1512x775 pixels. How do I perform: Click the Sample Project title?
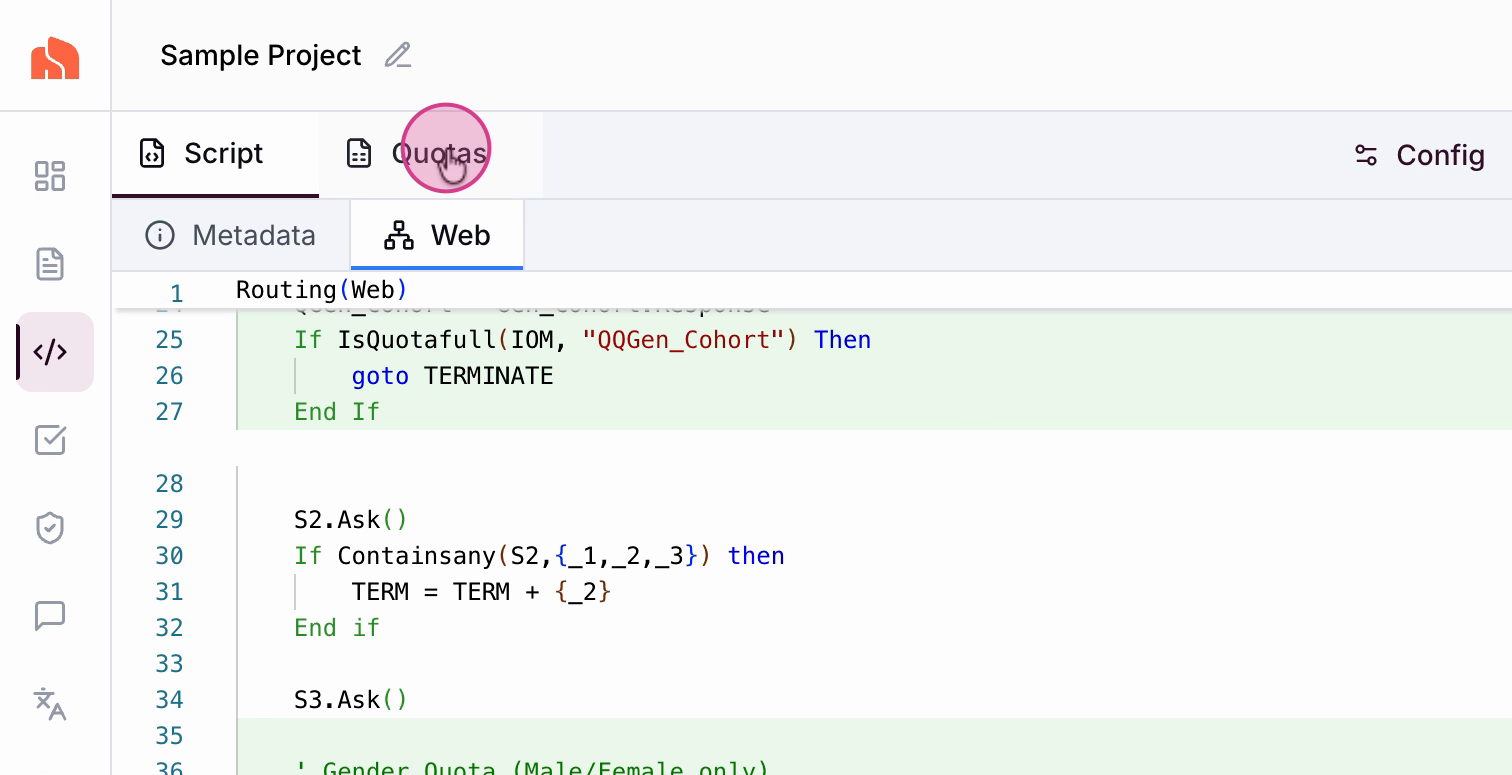260,55
